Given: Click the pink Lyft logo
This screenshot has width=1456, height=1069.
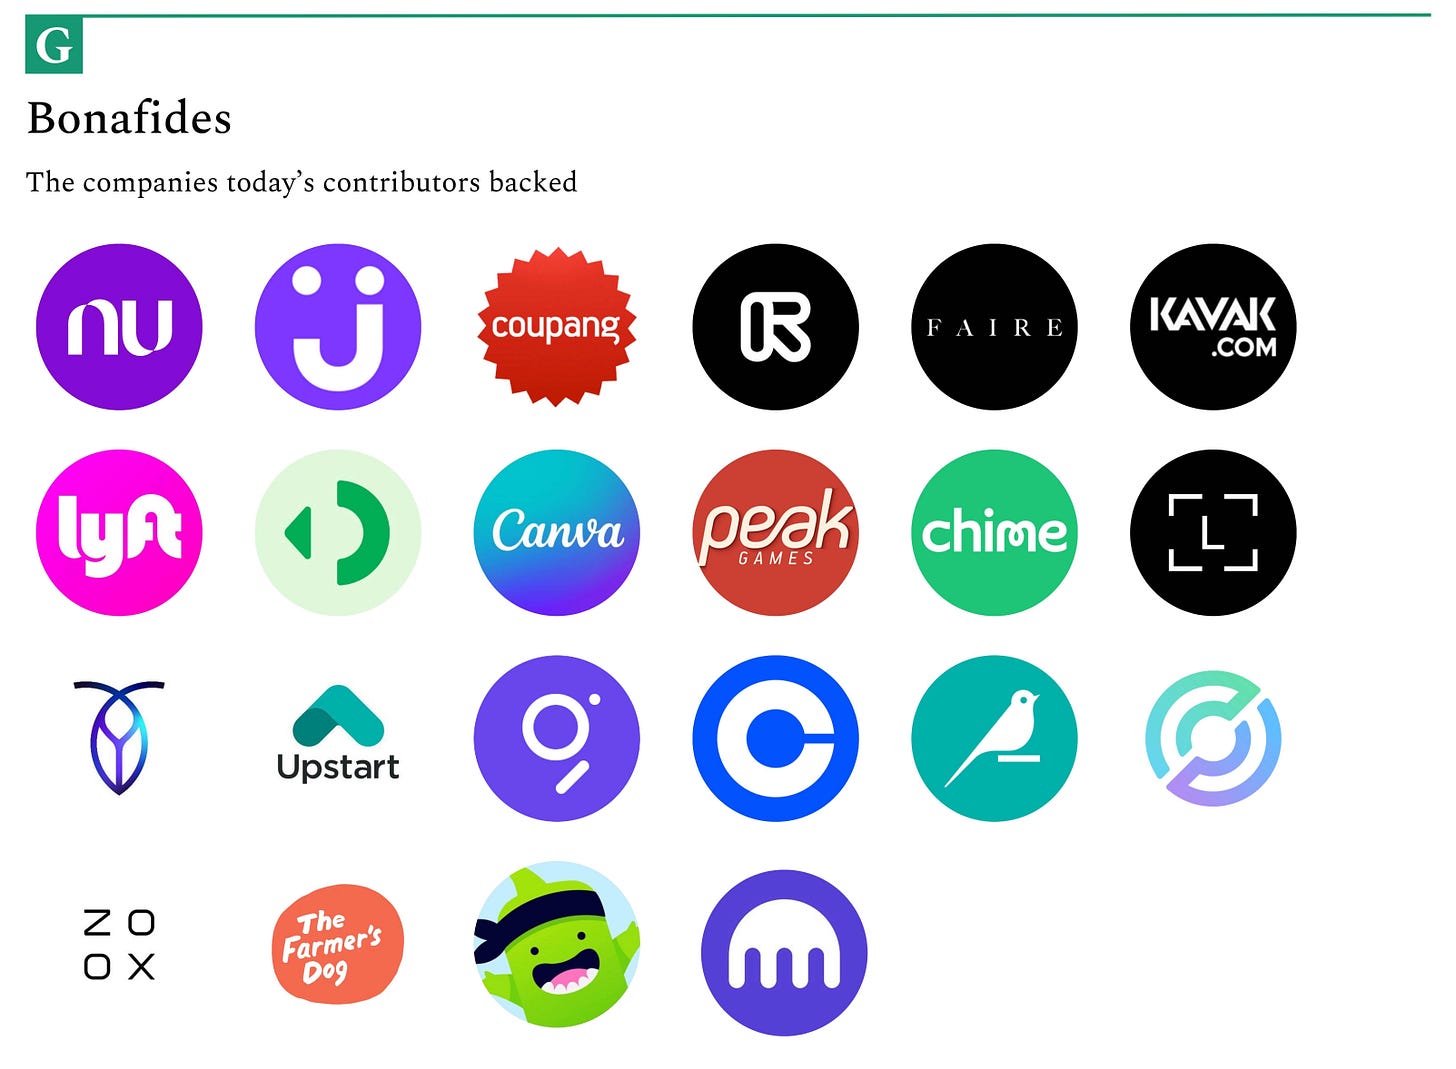Looking at the screenshot, I should click(x=119, y=533).
